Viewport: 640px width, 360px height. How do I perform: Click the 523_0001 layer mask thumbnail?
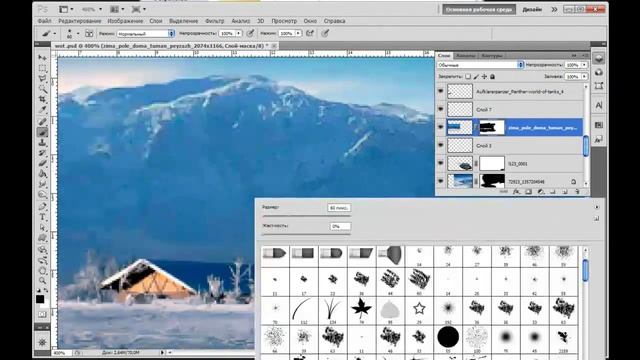coord(491,163)
